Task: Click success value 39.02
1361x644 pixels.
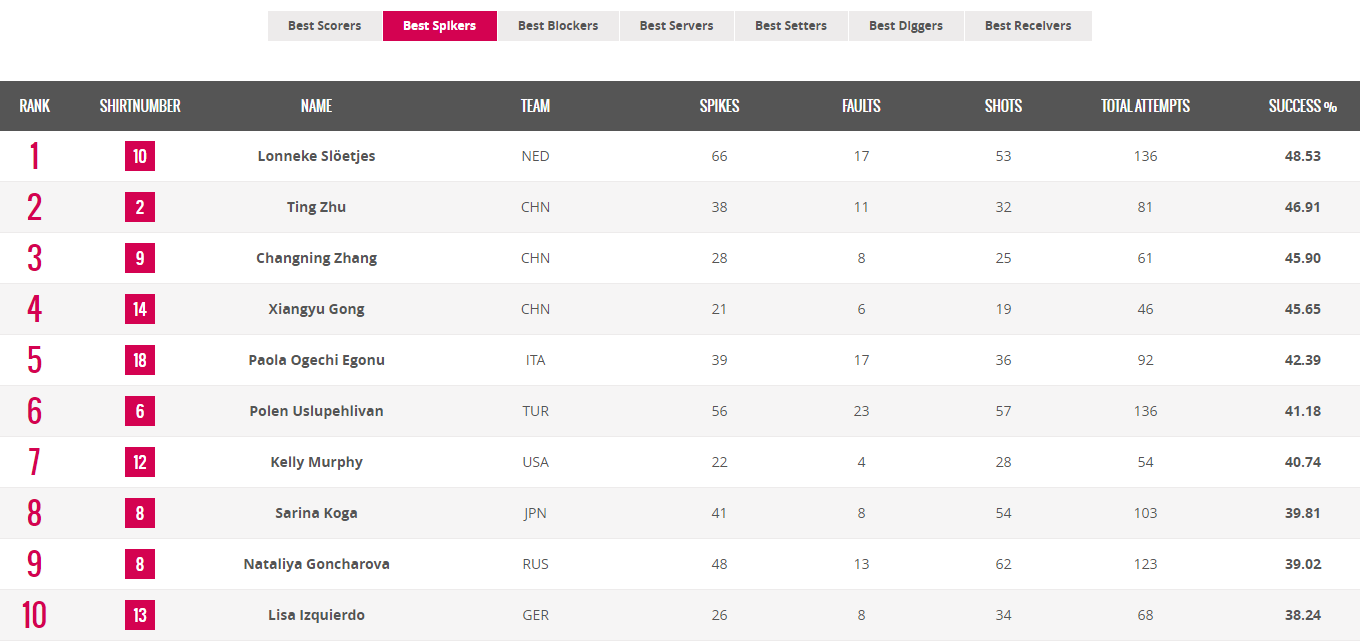Action: [x=1302, y=564]
